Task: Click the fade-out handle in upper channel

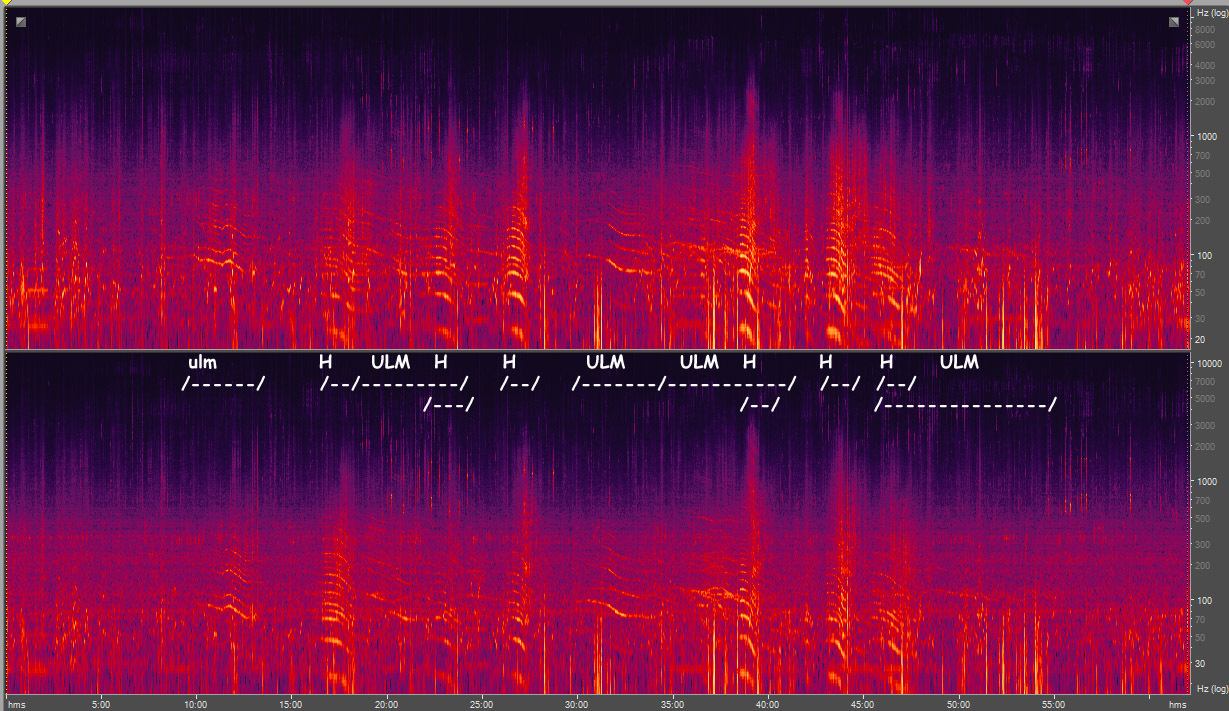Action: pos(1174,21)
